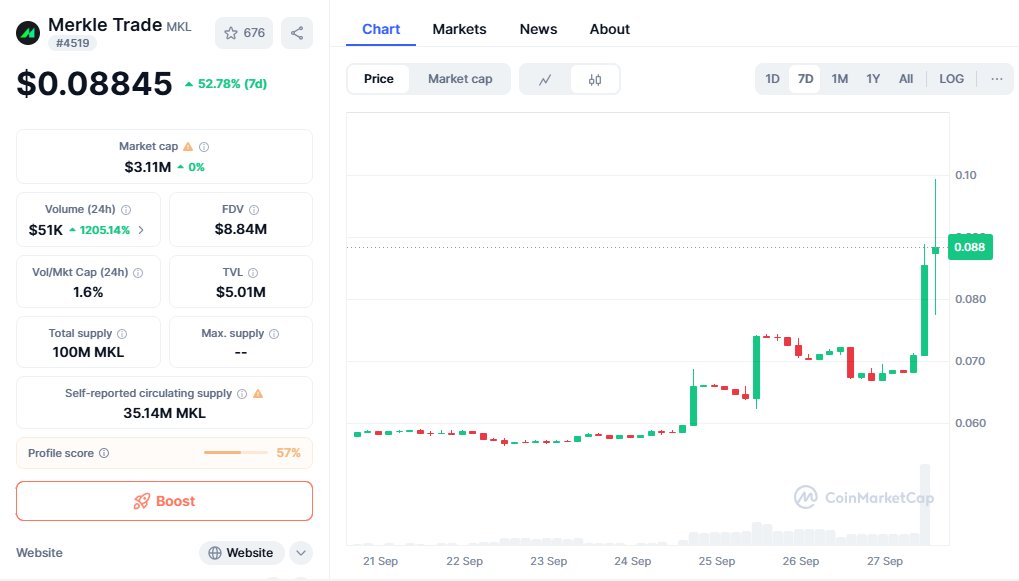Click the 1205.14% volume change text
The height and width of the screenshot is (581, 1019).
(x=105, y=230)
